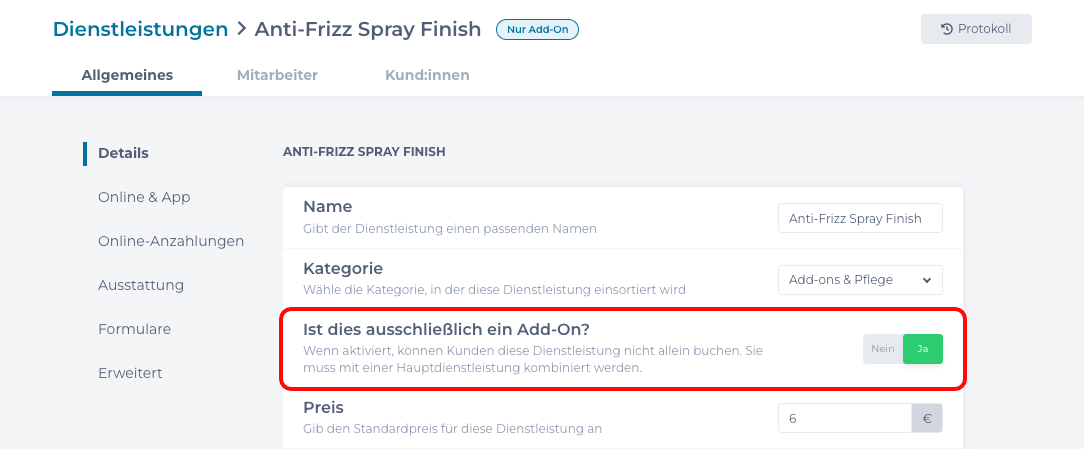Set the Add-On toggle to Ja
The width and height of the screenshot is (1084, 449).
pyautogui.click(x=923, y=348)
